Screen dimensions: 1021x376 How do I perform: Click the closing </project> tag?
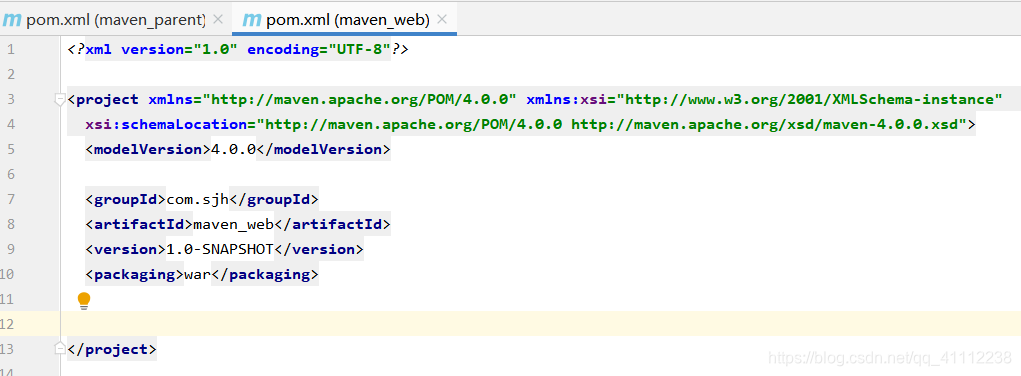tap(112, 349)
